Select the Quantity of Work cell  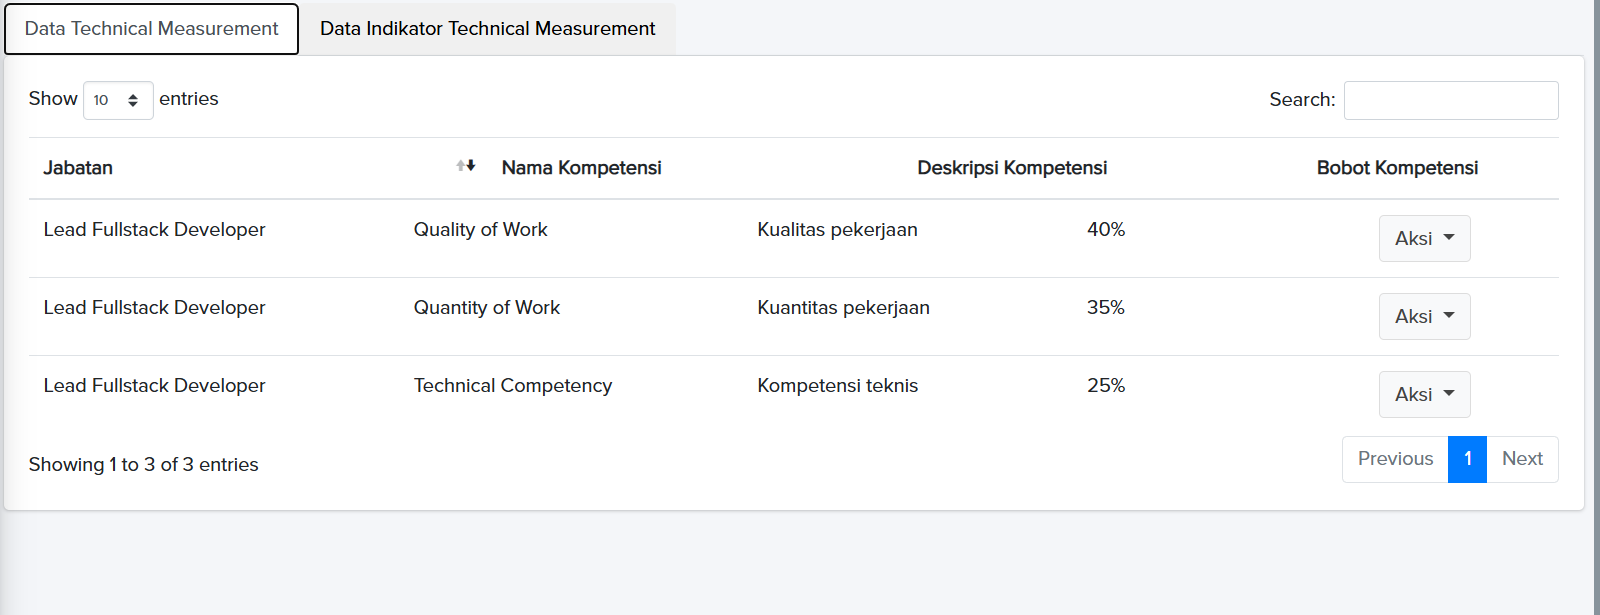(487, 308)
